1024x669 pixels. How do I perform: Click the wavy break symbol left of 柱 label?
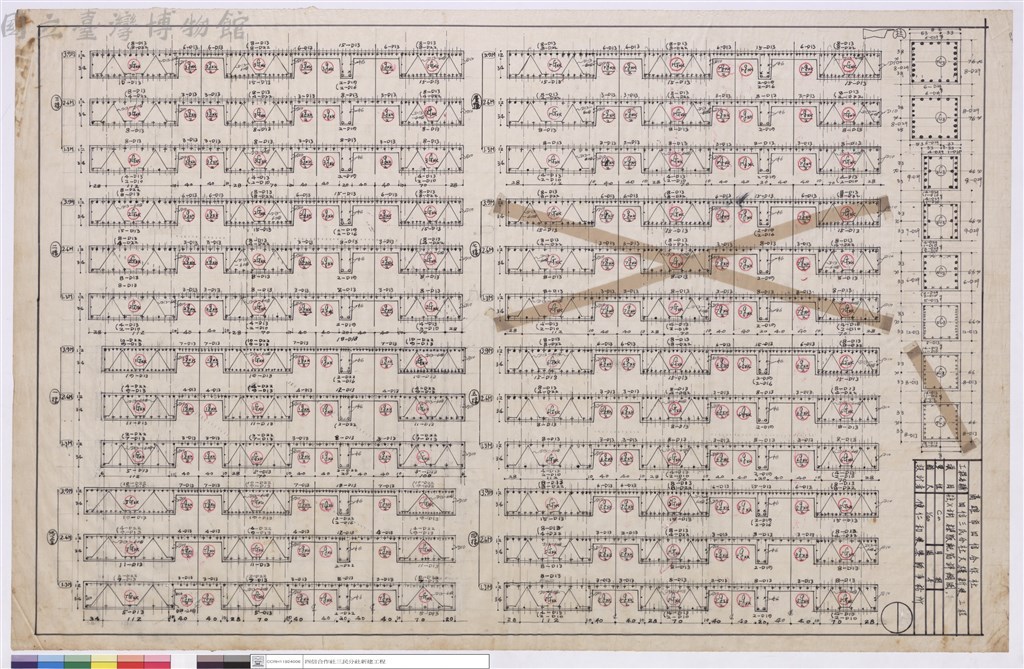(x=876, y=33)
